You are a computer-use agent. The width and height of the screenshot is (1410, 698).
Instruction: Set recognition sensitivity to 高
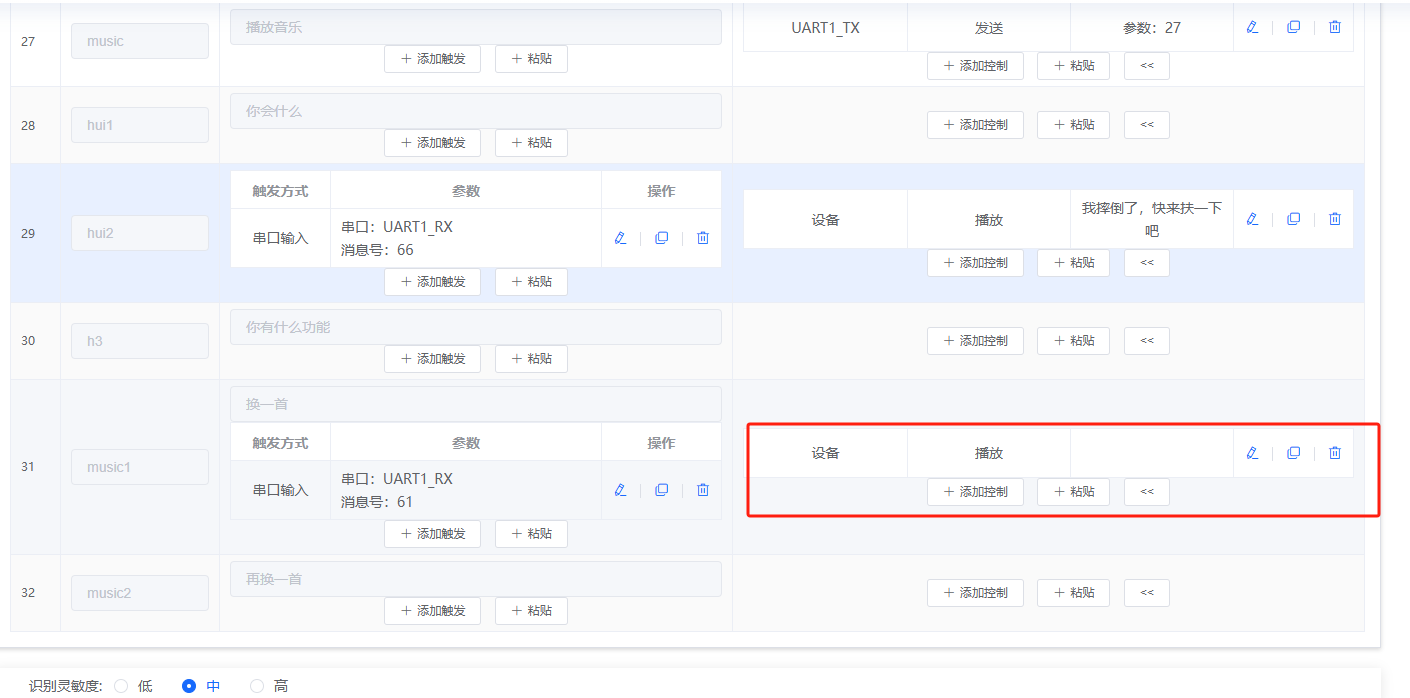pos(257,686)
